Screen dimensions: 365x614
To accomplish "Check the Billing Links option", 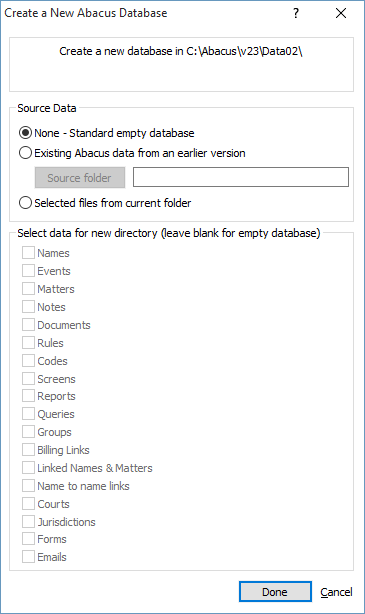I will 28,450.
